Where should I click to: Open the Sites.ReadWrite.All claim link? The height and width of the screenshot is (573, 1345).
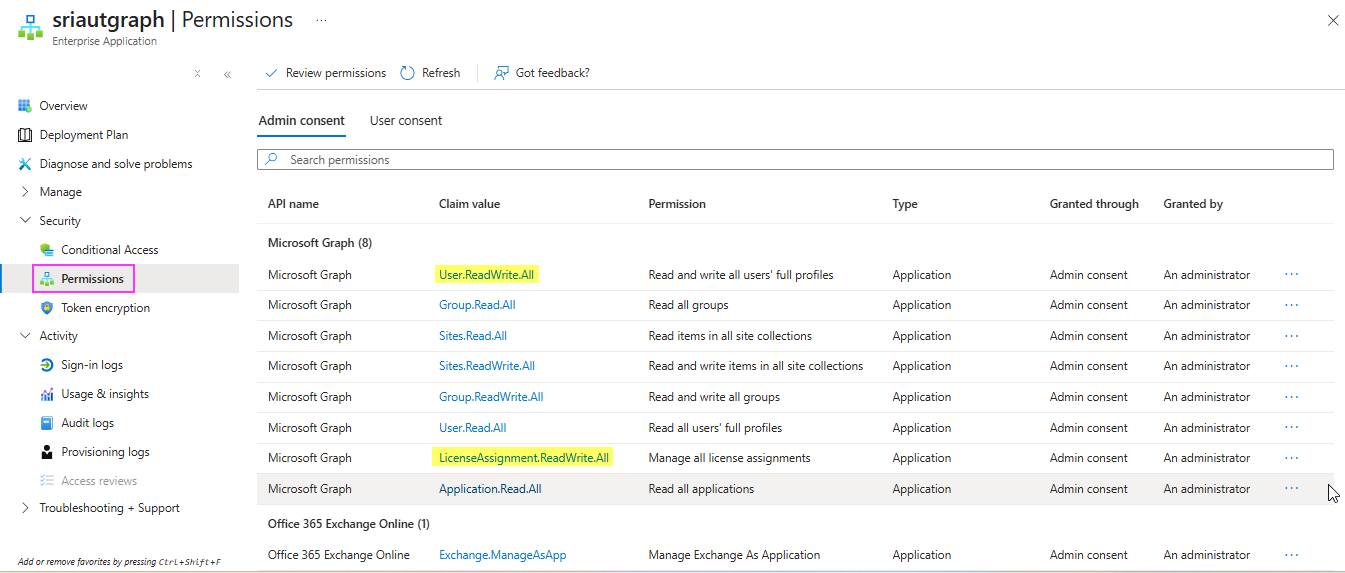(487, 366)
